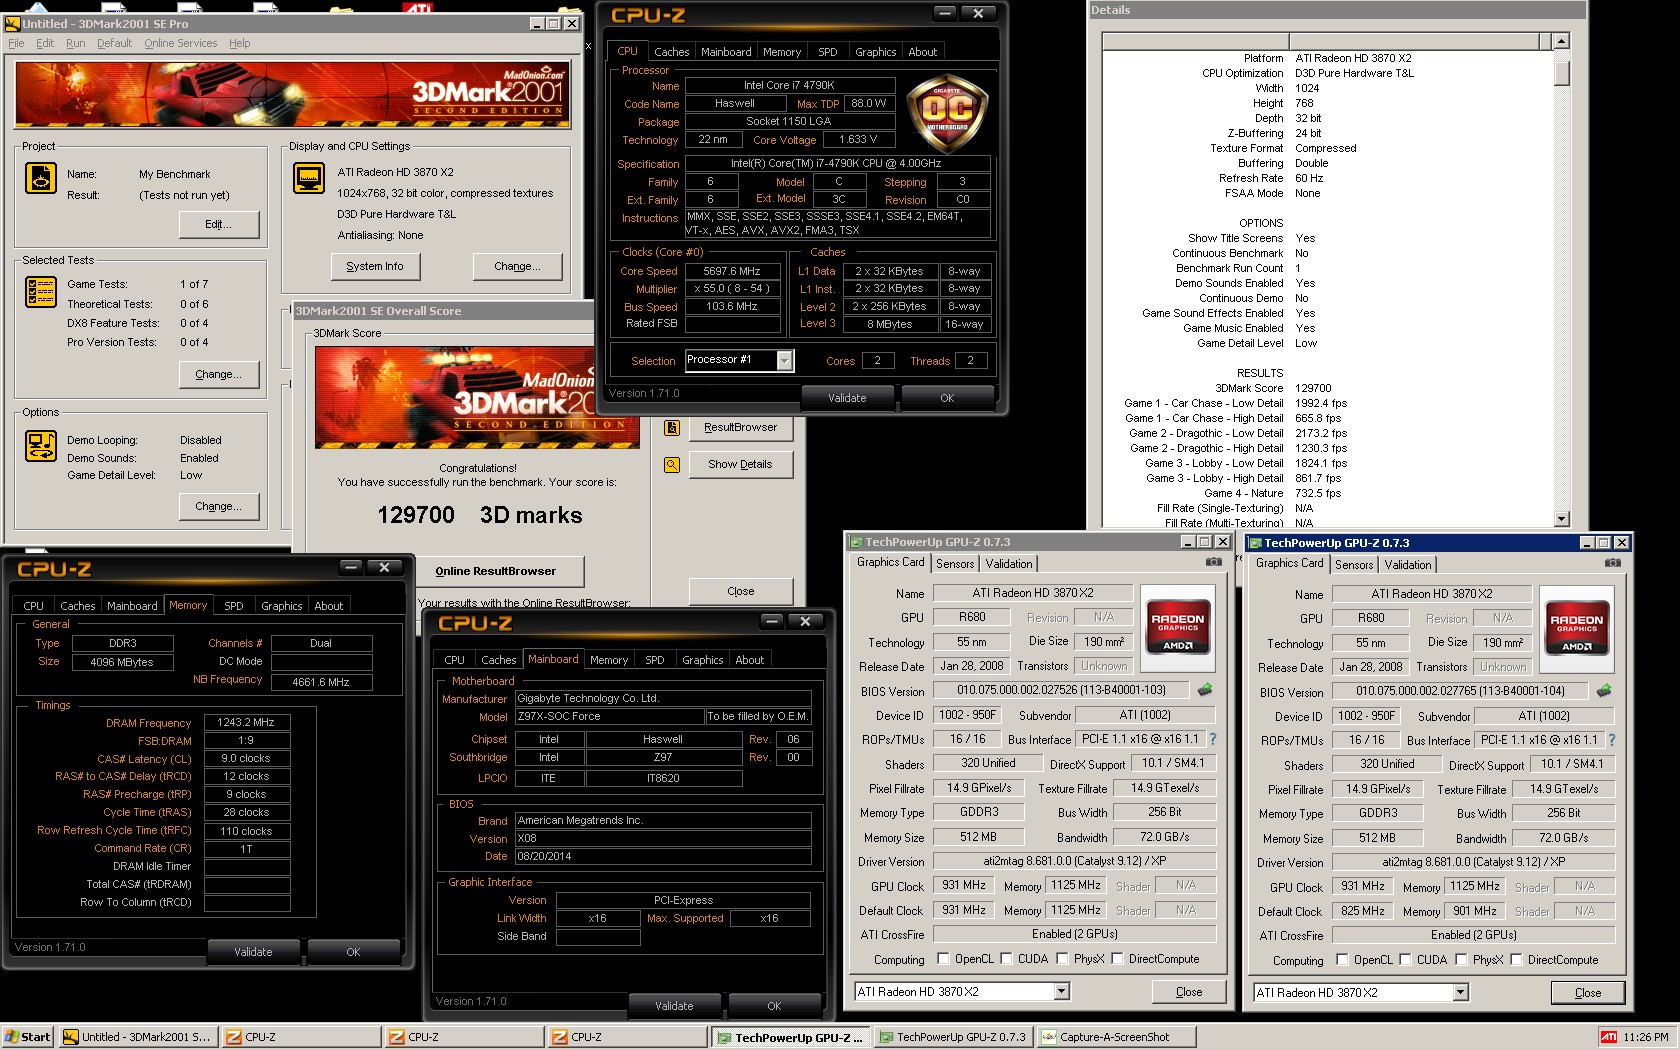Click the ATI tray icon near the clock
Viewport: 1680px width, 1050px height.
point(1609,1037)
